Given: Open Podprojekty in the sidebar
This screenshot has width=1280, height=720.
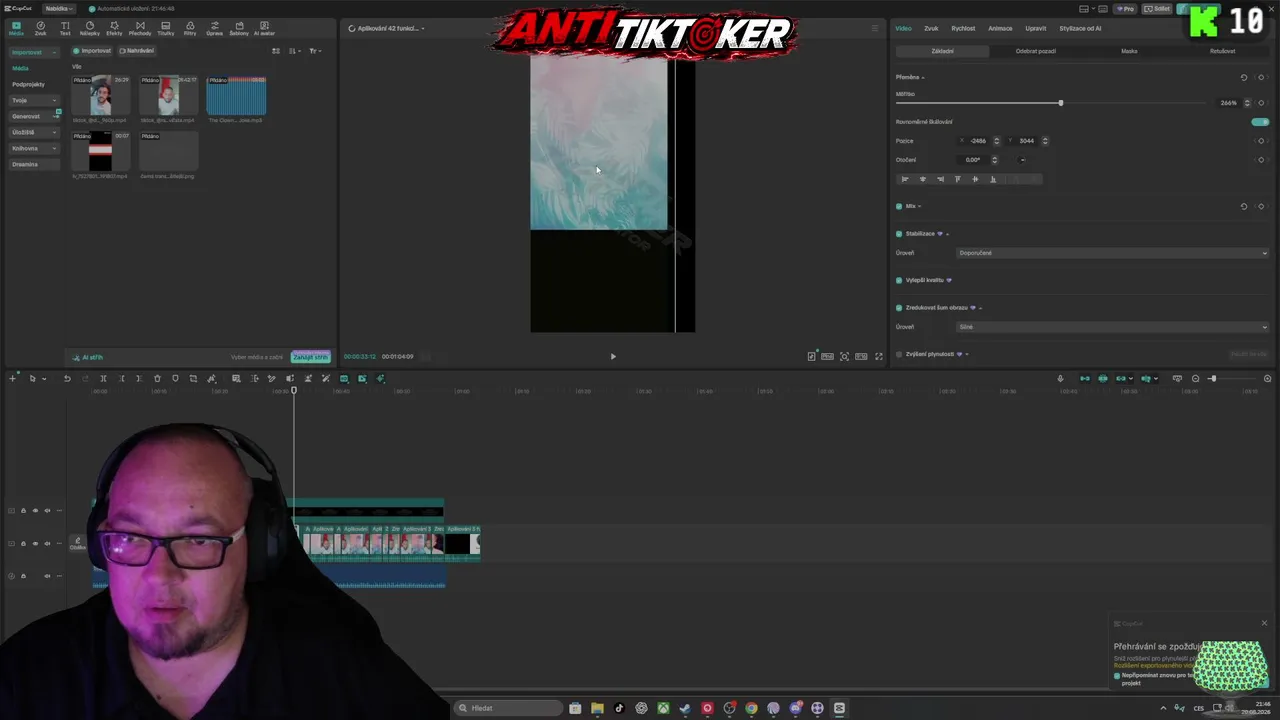Looking at the screenshot, I should click(x=28, y=84).
